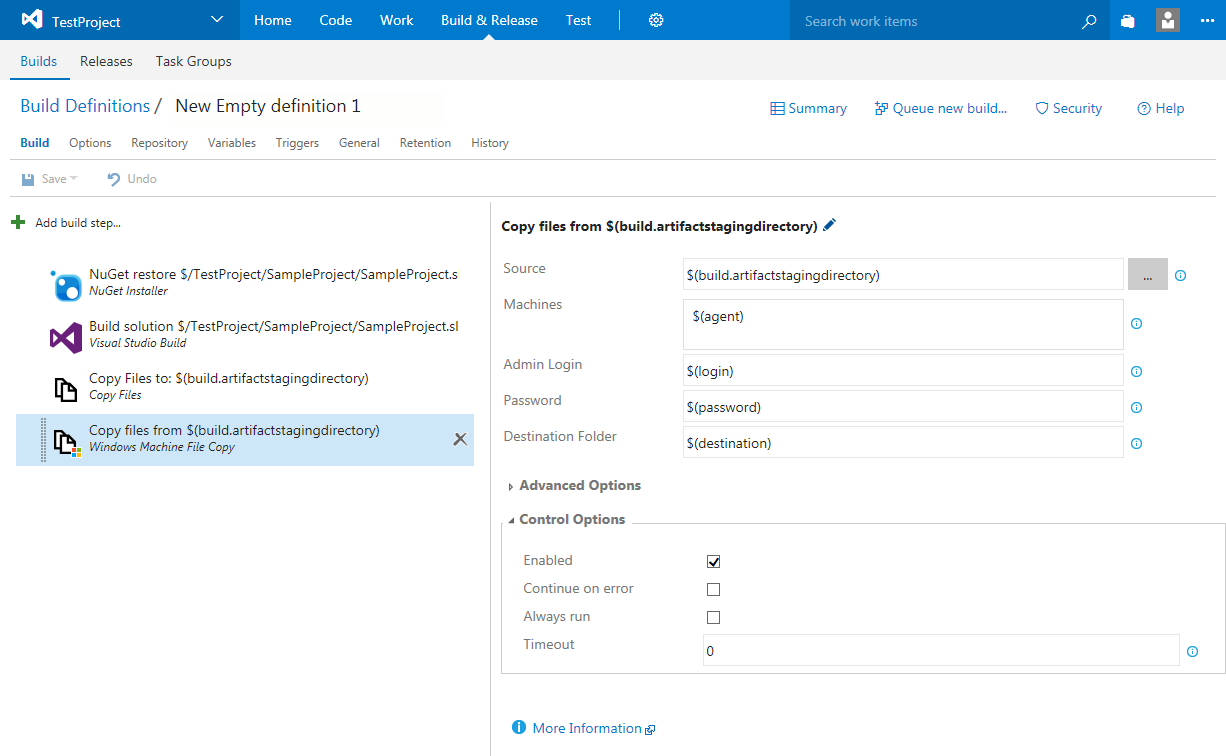Open the Releases tab

[x=106, y=61]
